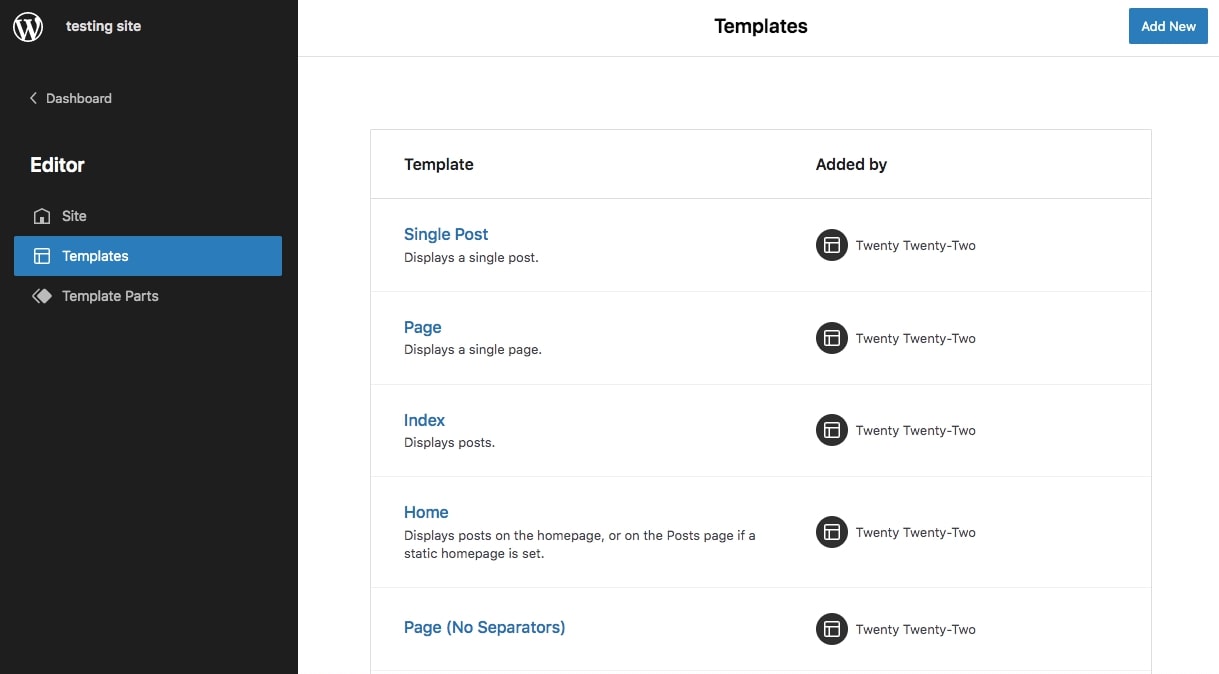Open the Page (No Separators) template

point(484,627)
